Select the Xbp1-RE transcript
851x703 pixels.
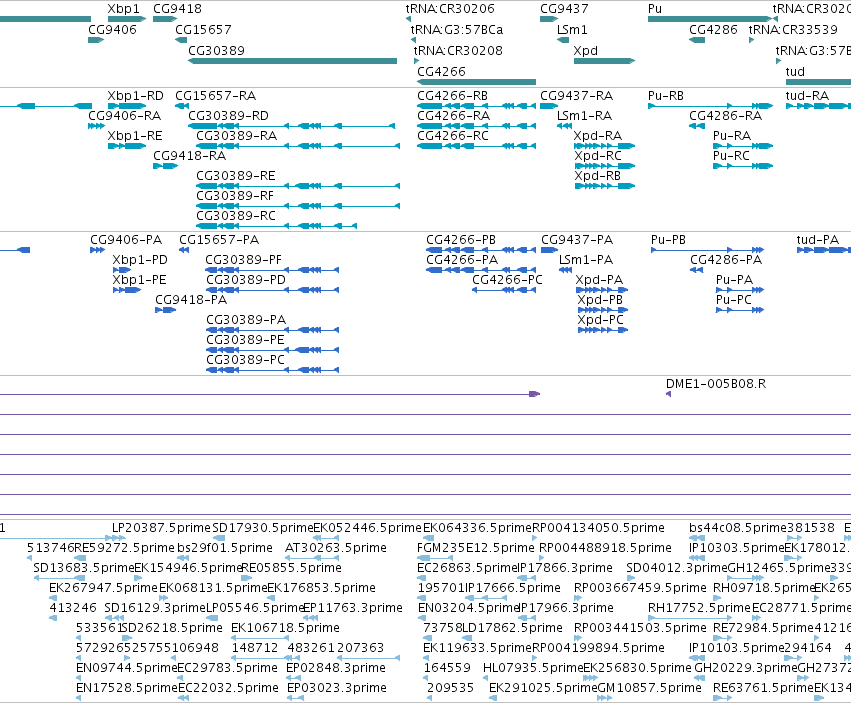point(127,146)
